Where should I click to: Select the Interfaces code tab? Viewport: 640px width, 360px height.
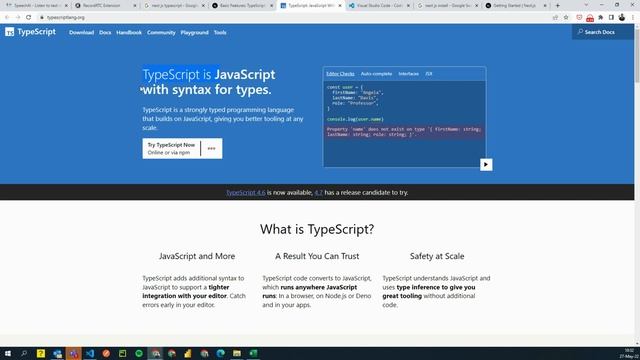pyautogui.click(x=408, y=74)
